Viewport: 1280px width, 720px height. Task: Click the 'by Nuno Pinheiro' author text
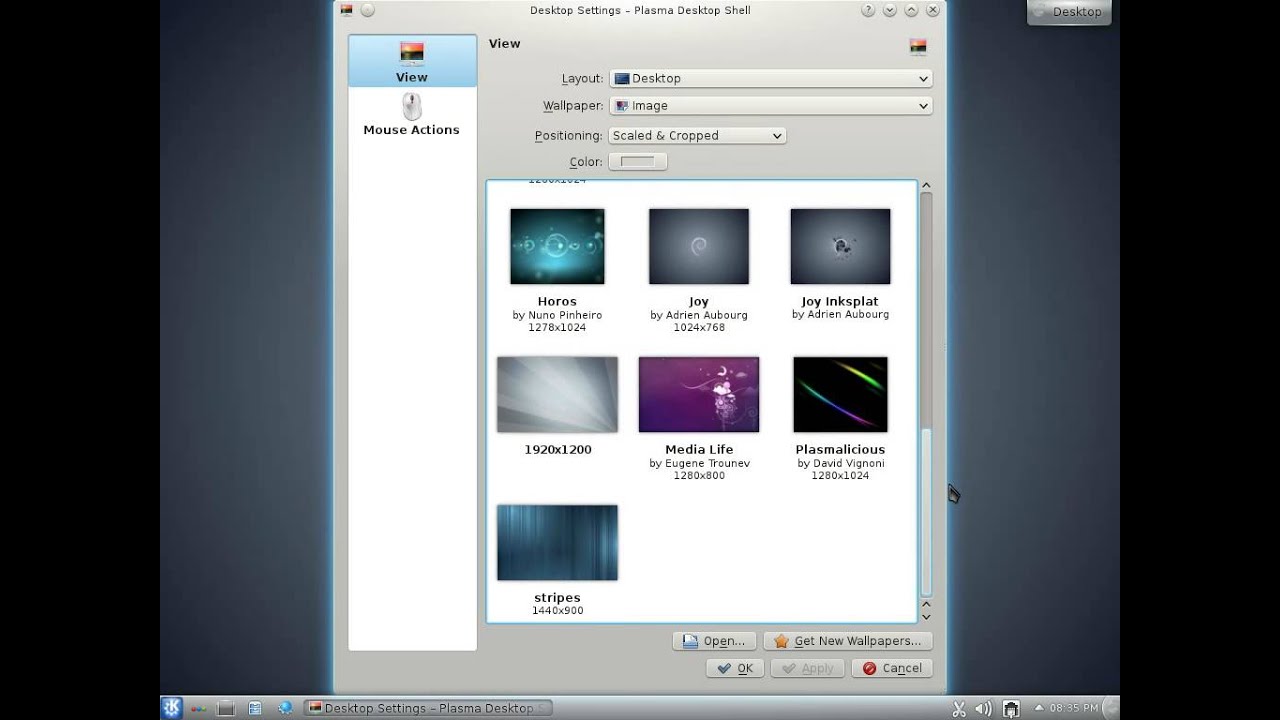click(557, 315)
